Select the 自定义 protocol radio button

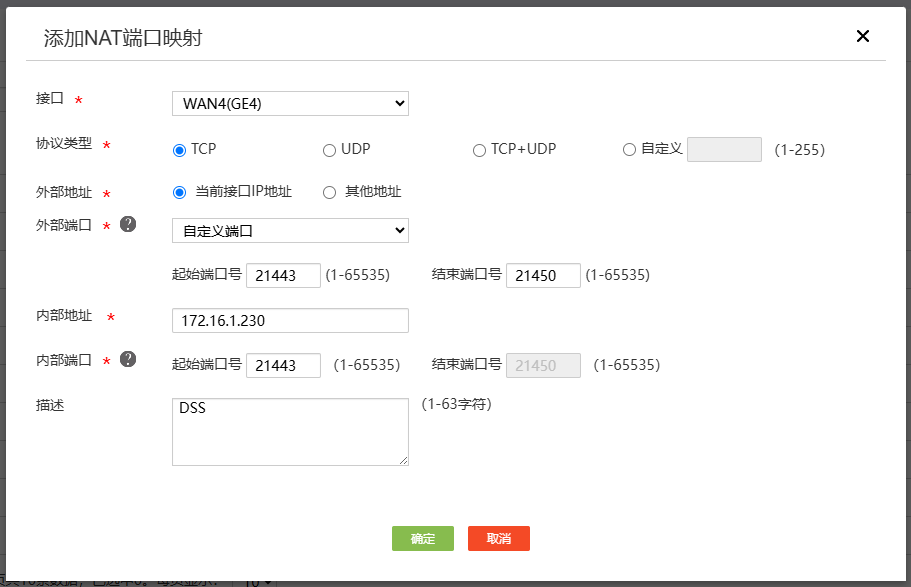pos(629,150)
